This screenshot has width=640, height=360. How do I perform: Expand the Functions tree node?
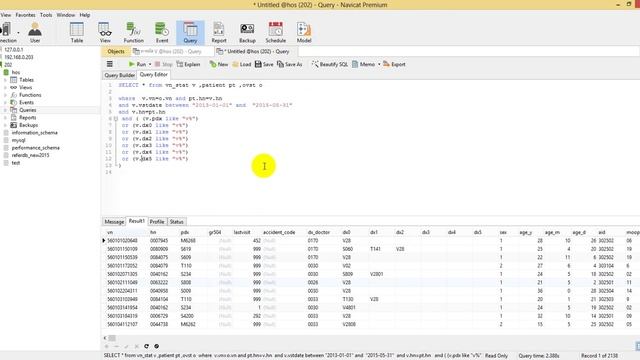(6, 95)
